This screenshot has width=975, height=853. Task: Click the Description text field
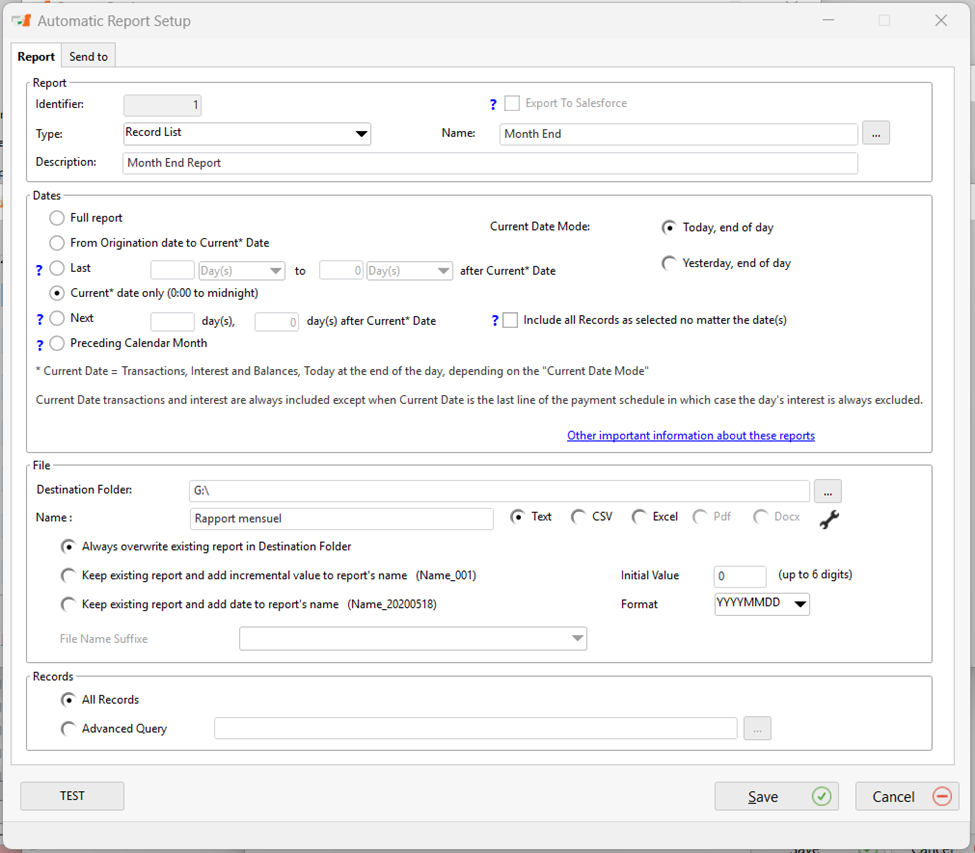pyautogui.click(x=490, y=163)
